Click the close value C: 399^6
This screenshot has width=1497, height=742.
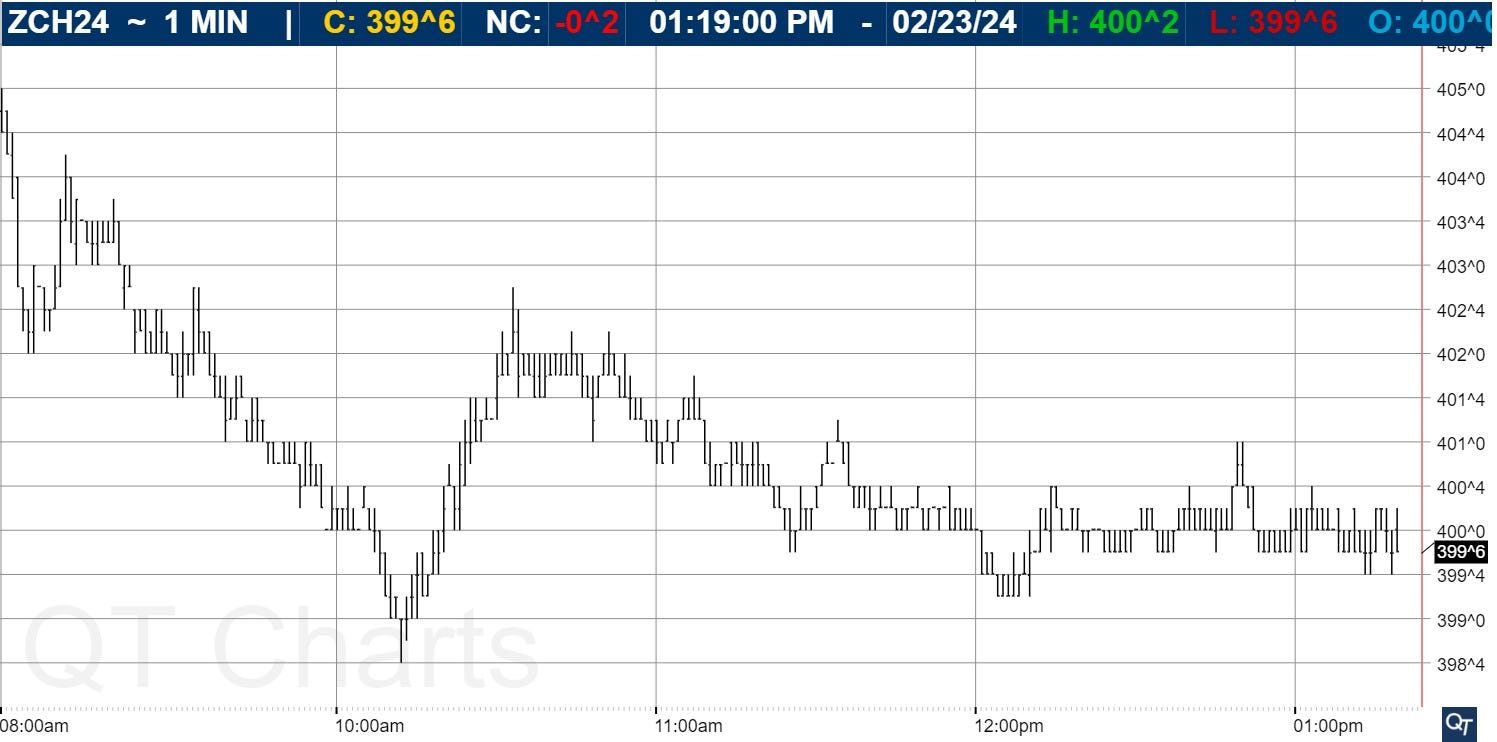388,23
